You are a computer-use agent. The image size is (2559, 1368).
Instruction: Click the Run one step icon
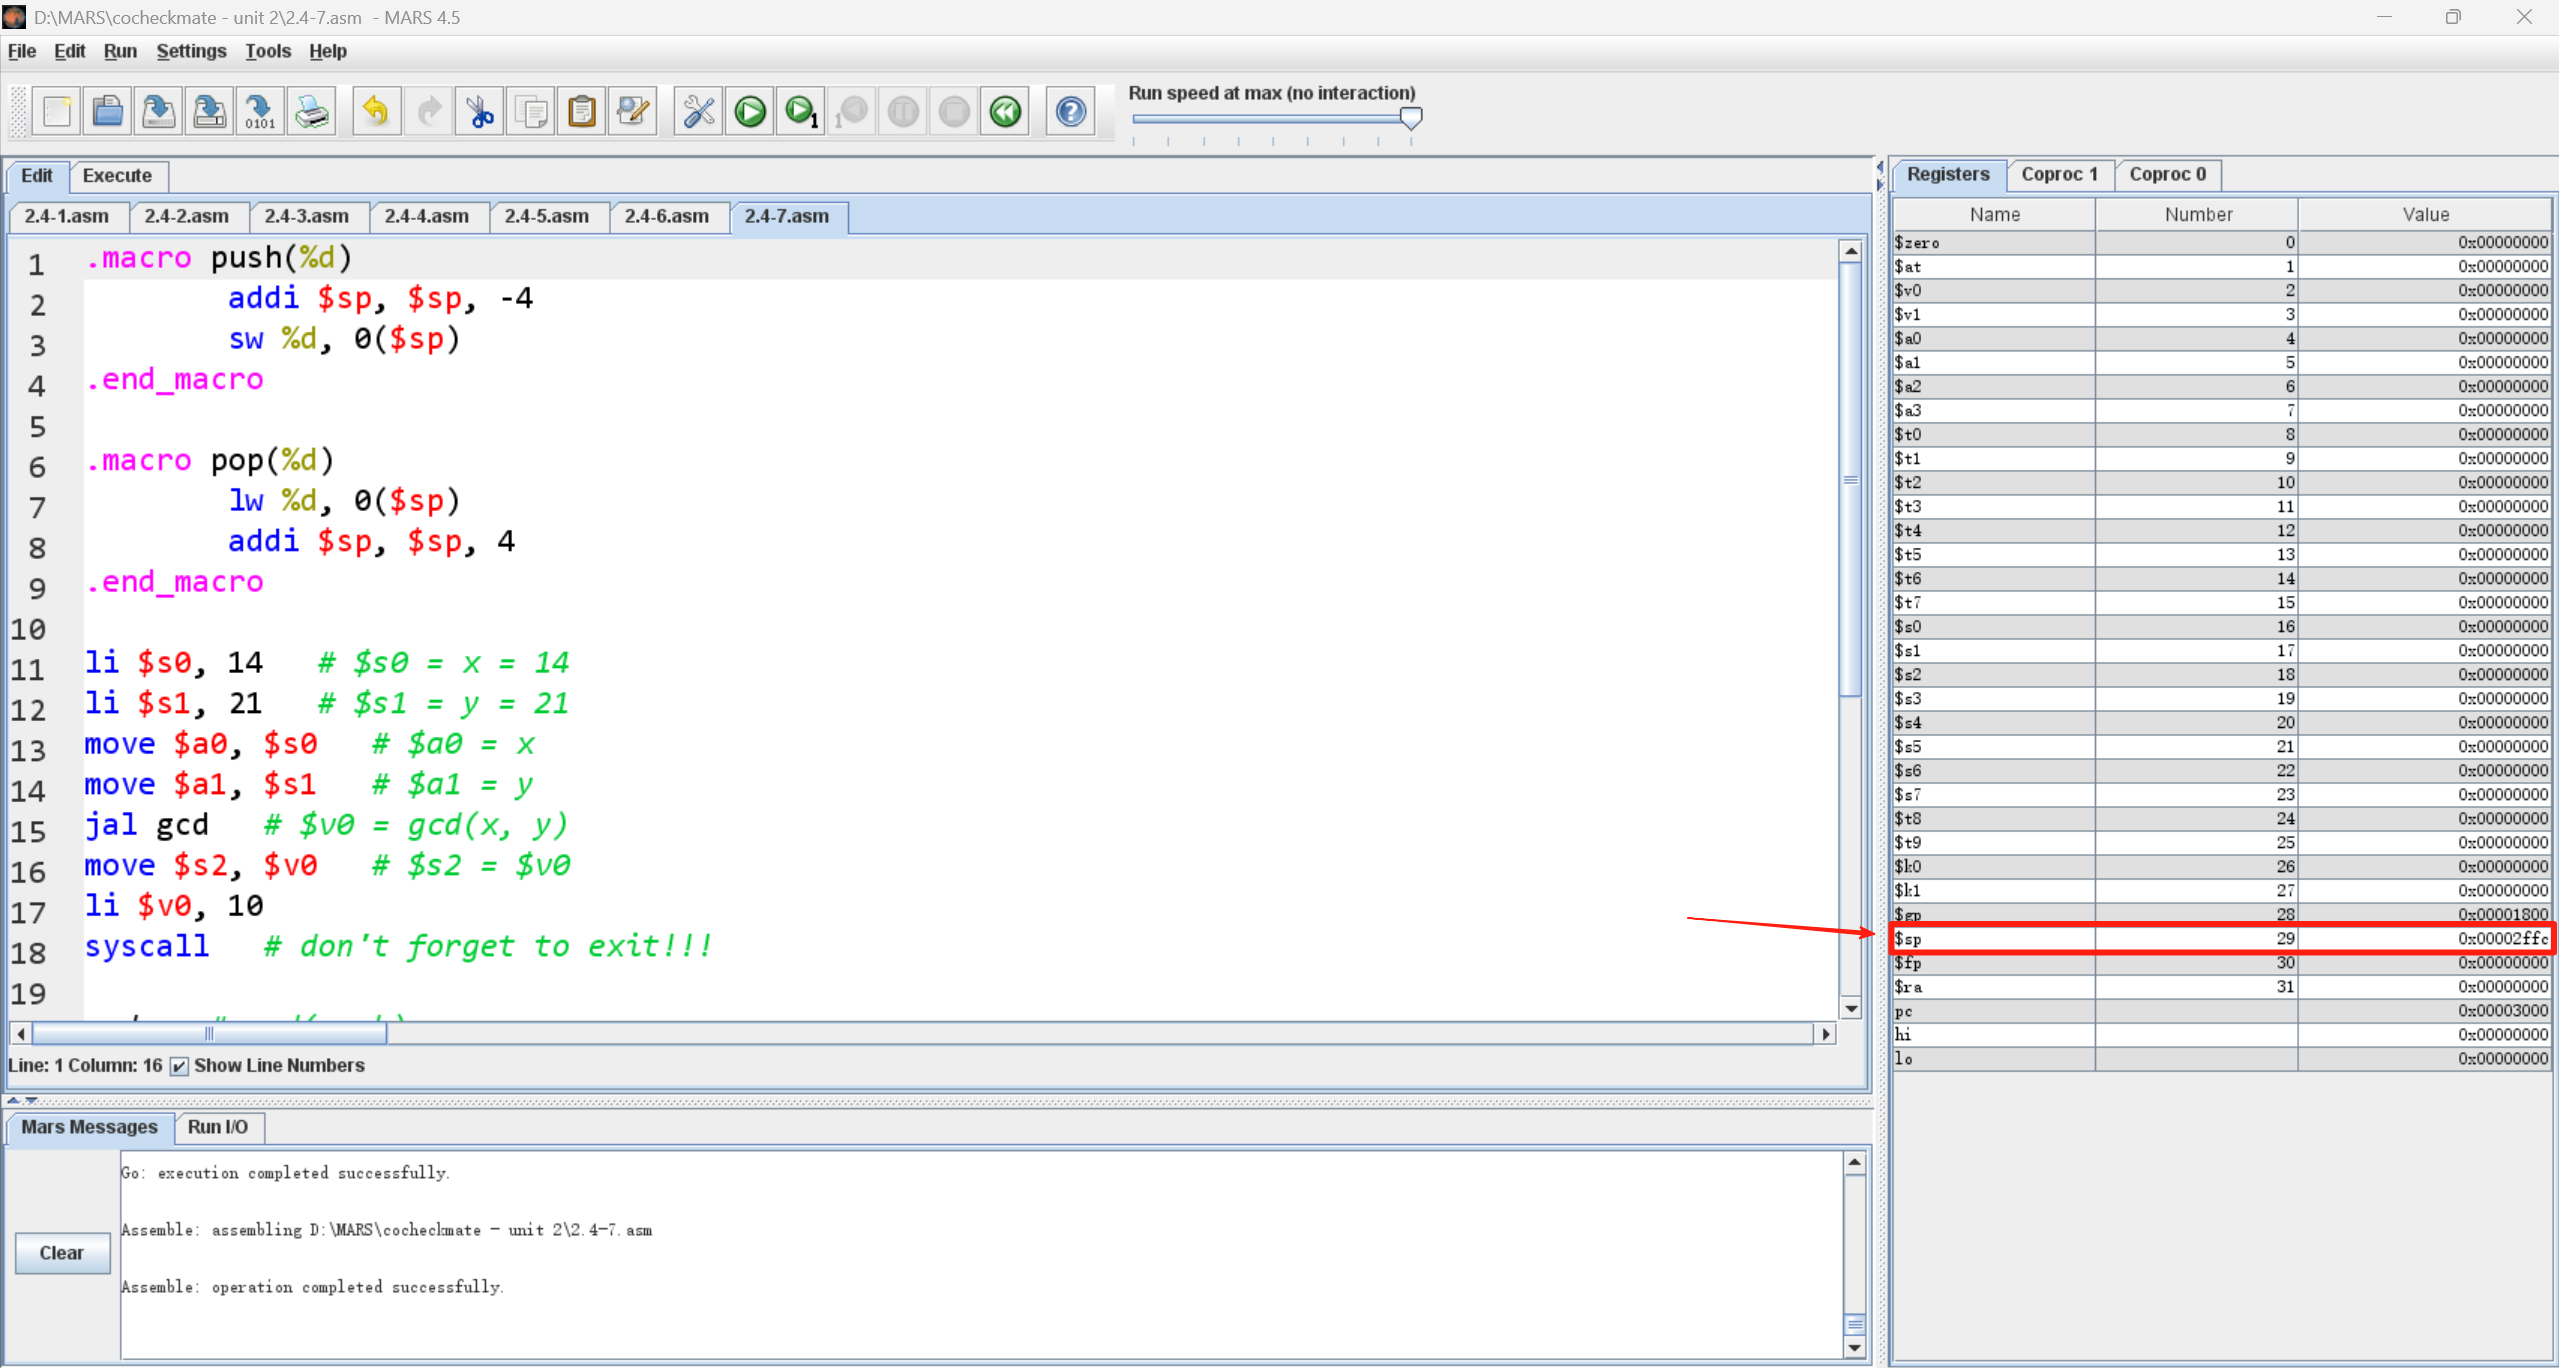[801, 111]
